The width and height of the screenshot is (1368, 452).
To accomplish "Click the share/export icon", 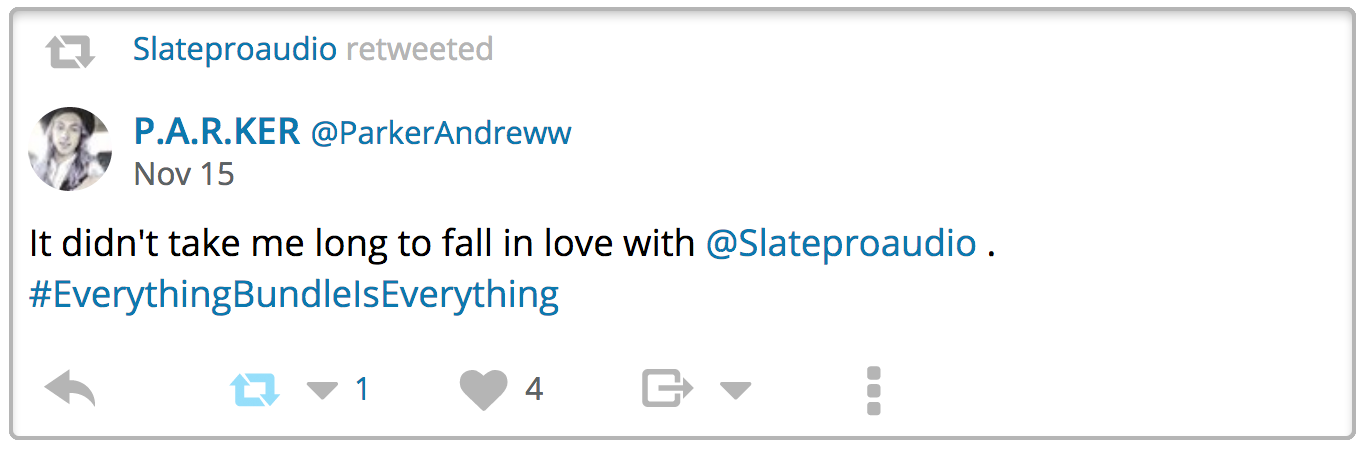I will coord(667,389).
